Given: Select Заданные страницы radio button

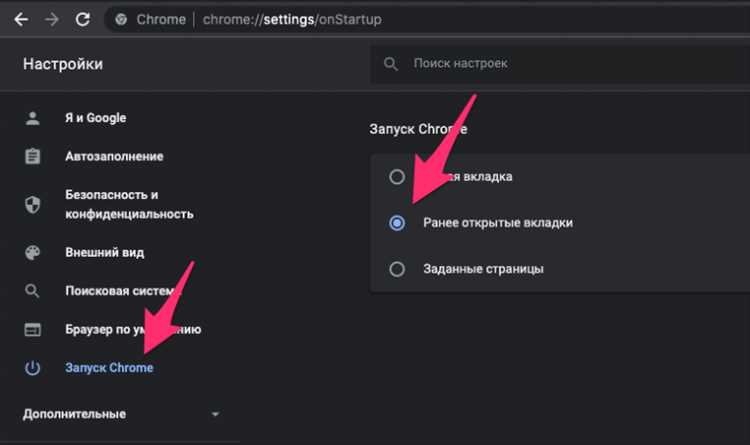Looking at the screenshot, I should [x=397, y=269].
